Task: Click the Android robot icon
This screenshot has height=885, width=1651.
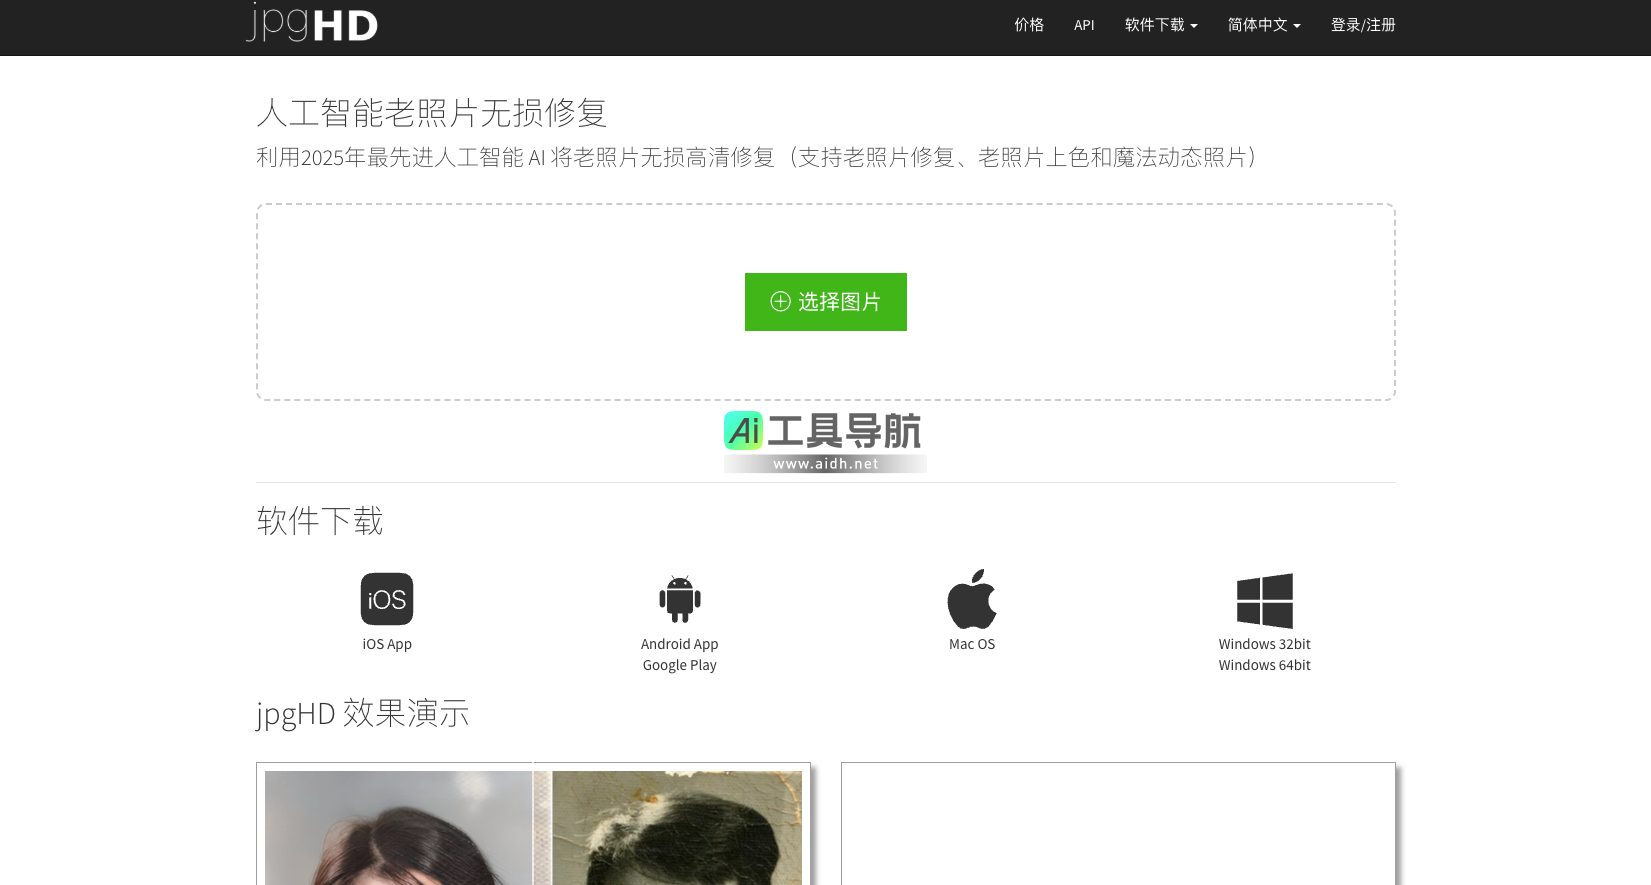Action: click(680, 599)
